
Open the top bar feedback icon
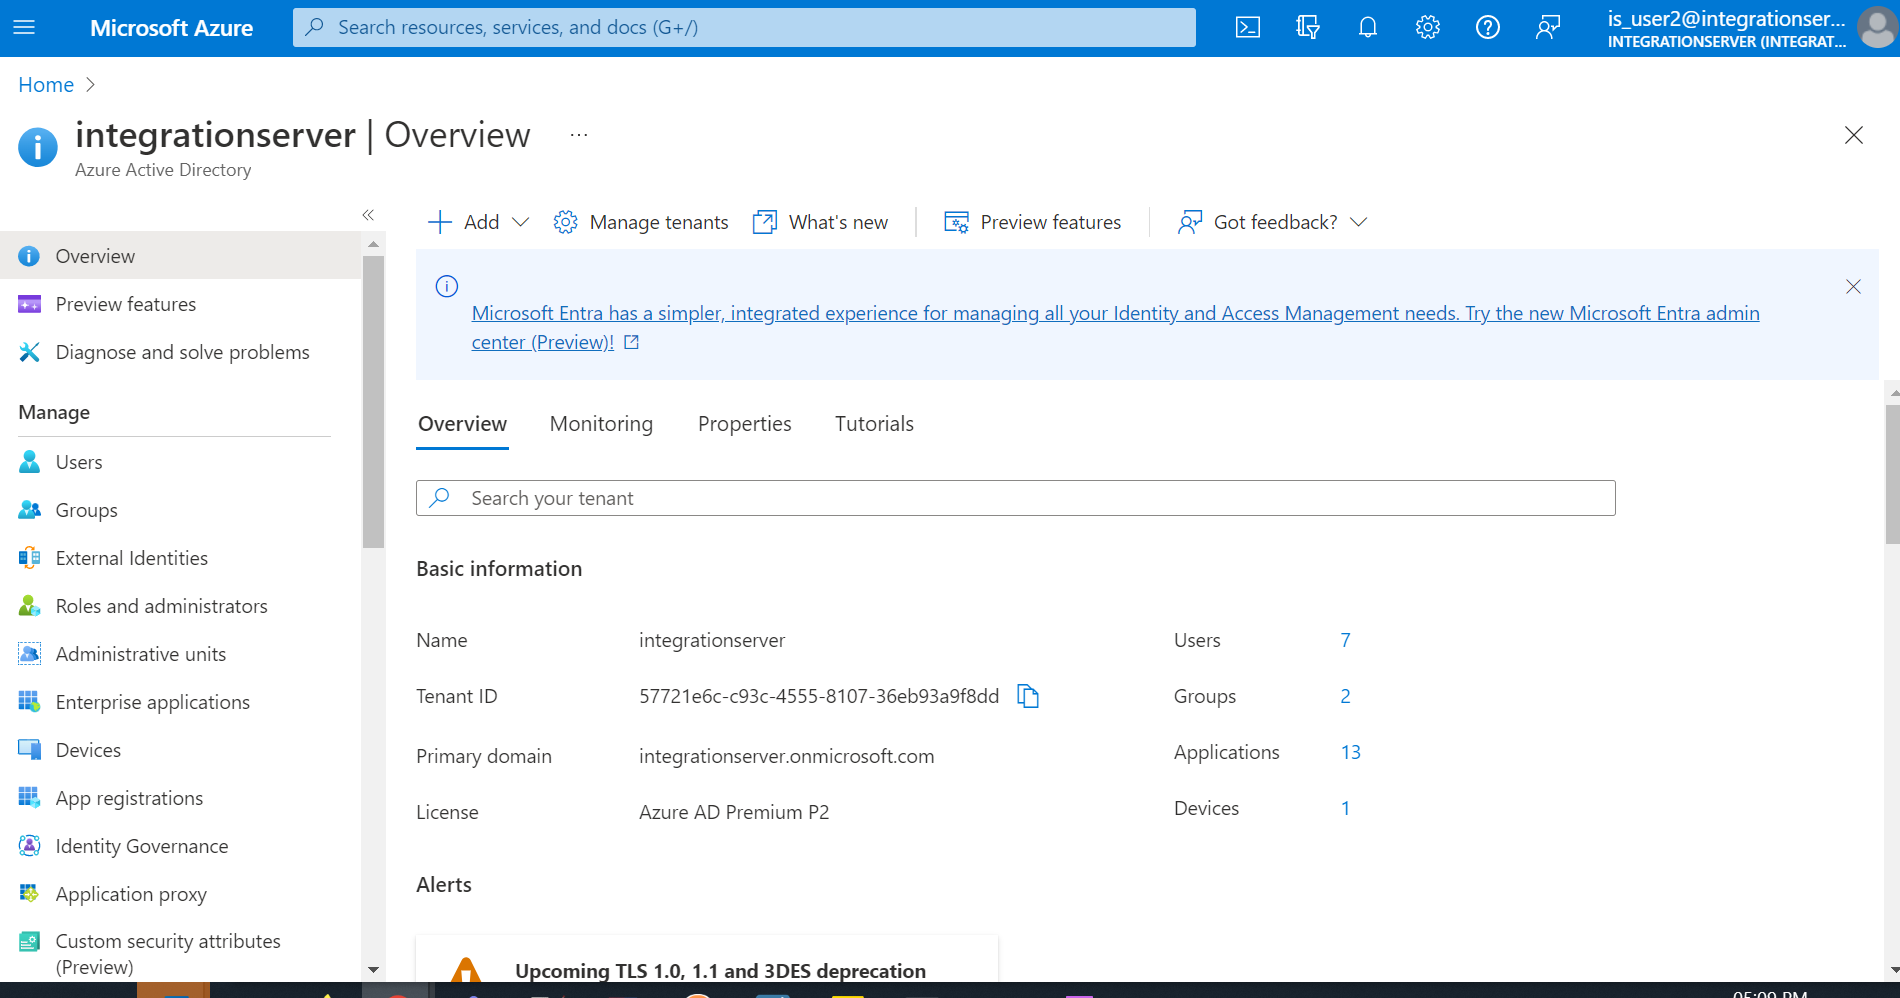tap(1548, 27)
